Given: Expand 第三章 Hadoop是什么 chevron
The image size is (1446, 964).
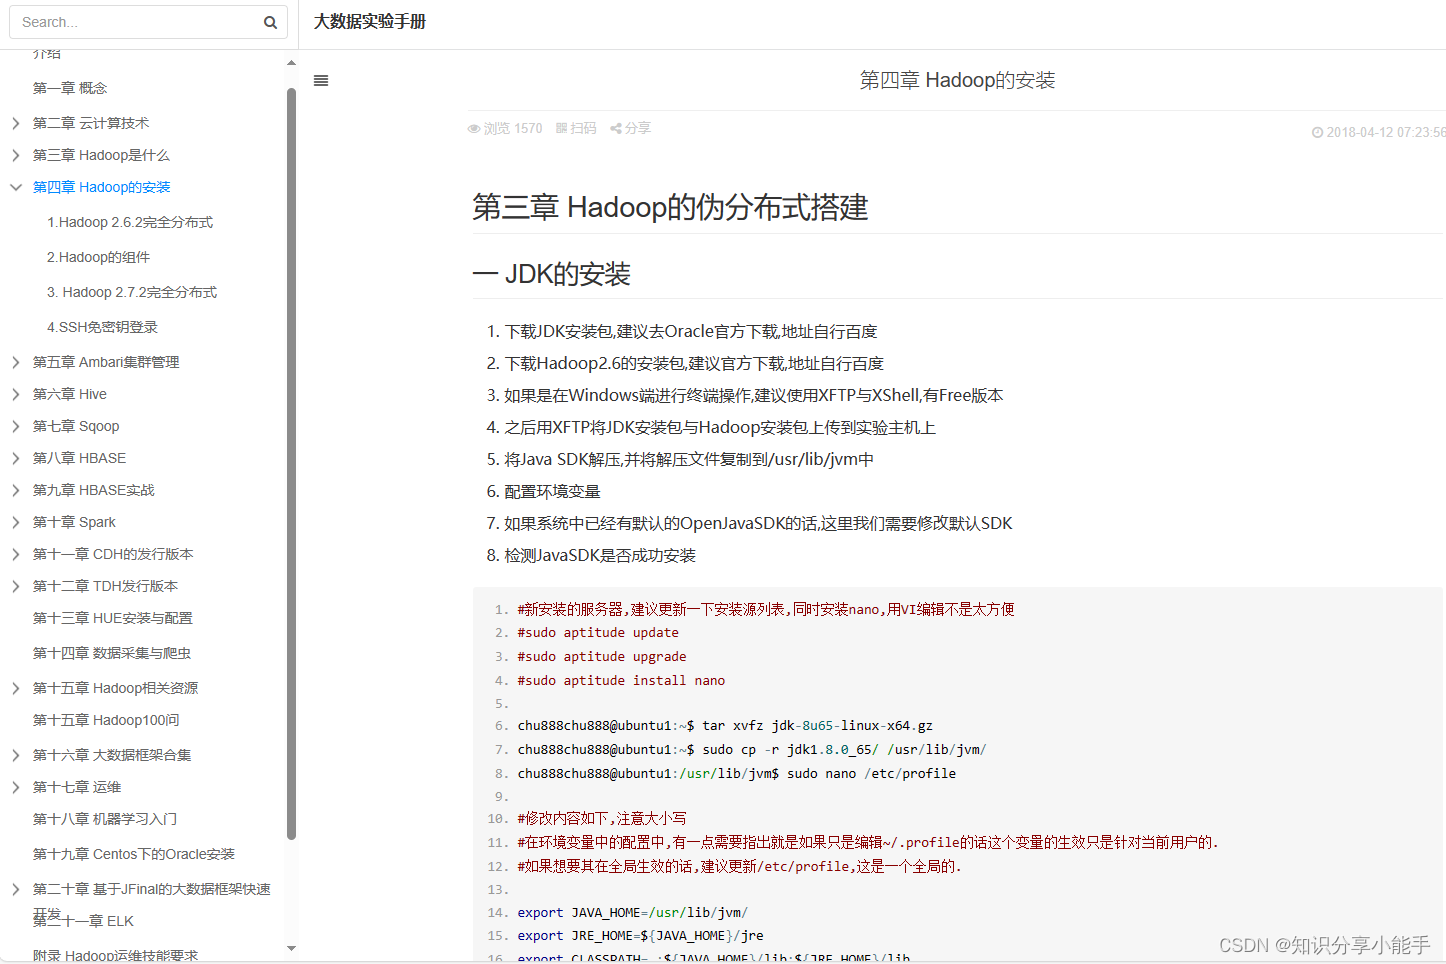Looking at the screenshot, I should pos(16,155).
